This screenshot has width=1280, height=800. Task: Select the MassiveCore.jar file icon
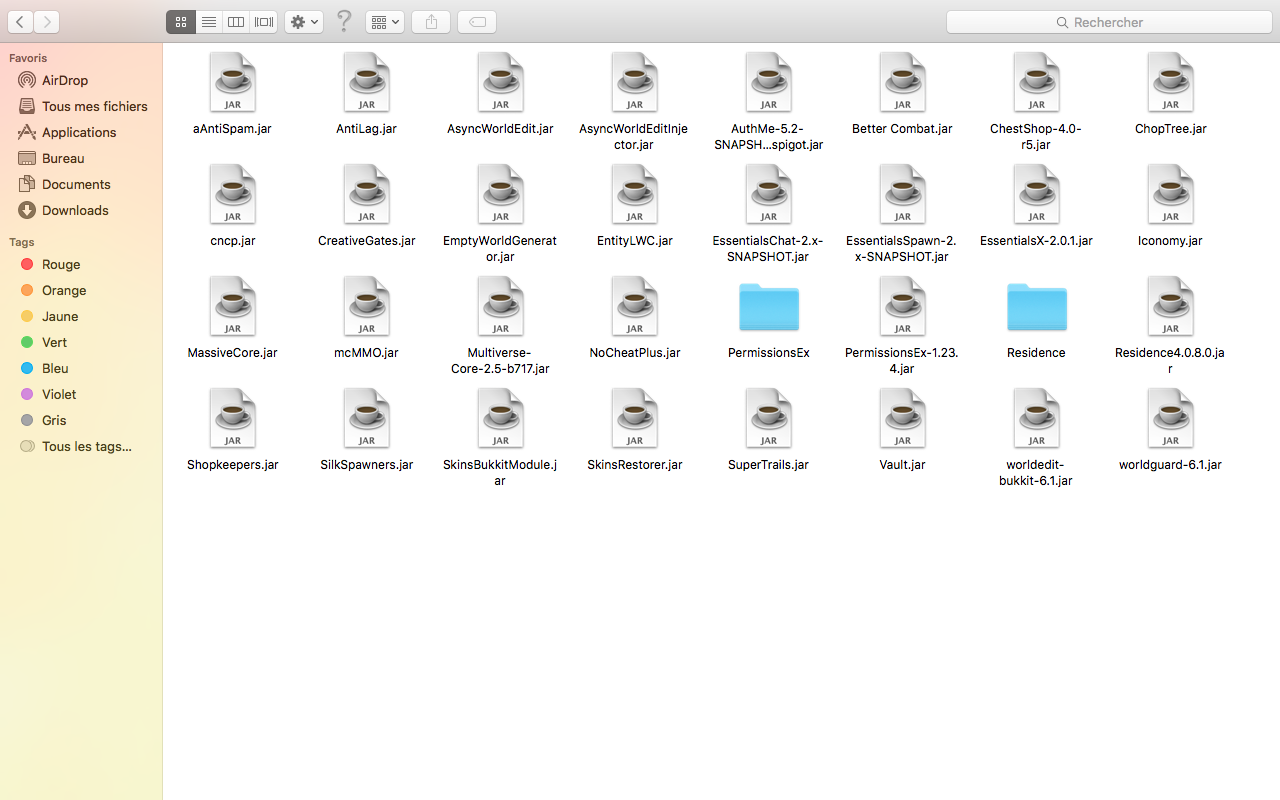click(x=233, y=306)
